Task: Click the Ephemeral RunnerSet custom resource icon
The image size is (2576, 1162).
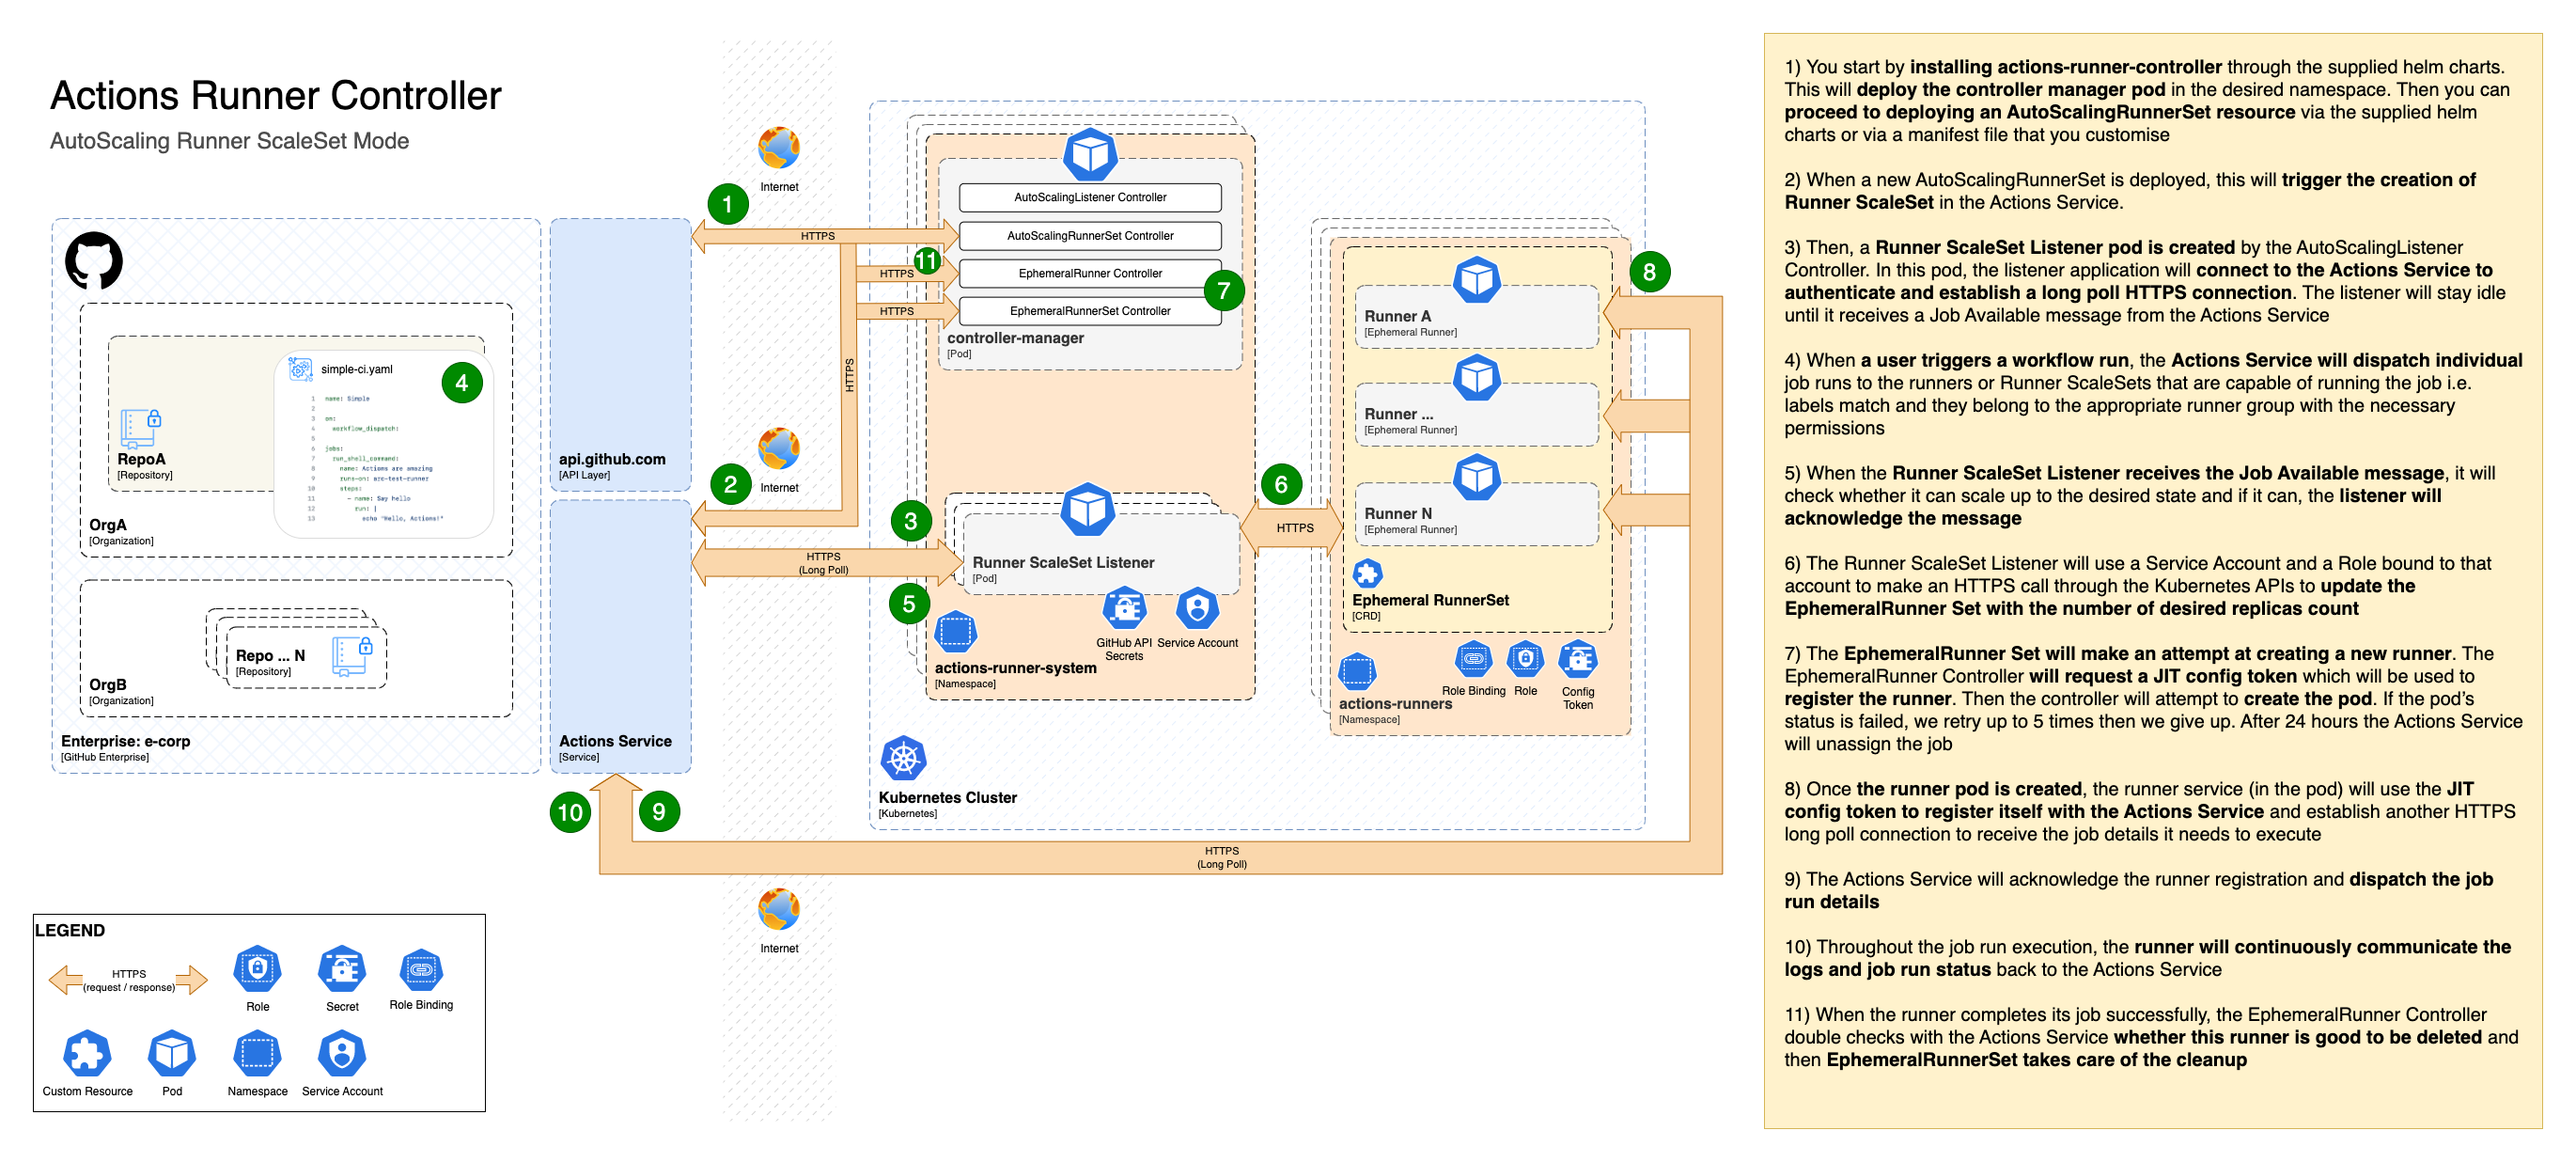Action: click(1367, 574)
